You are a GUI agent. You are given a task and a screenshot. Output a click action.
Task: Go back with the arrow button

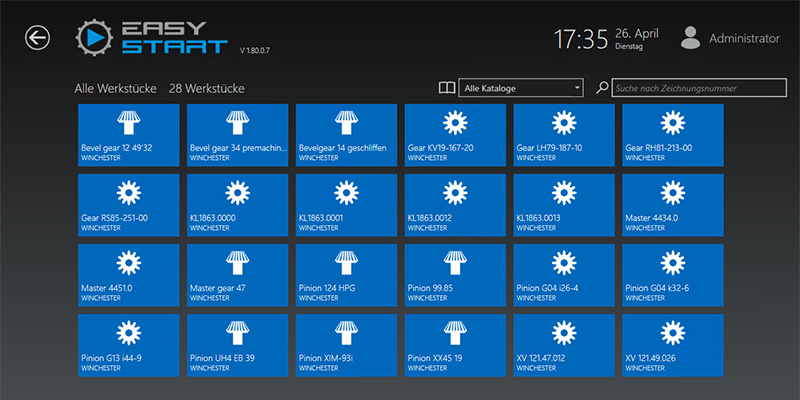click(x=37, y=38)
